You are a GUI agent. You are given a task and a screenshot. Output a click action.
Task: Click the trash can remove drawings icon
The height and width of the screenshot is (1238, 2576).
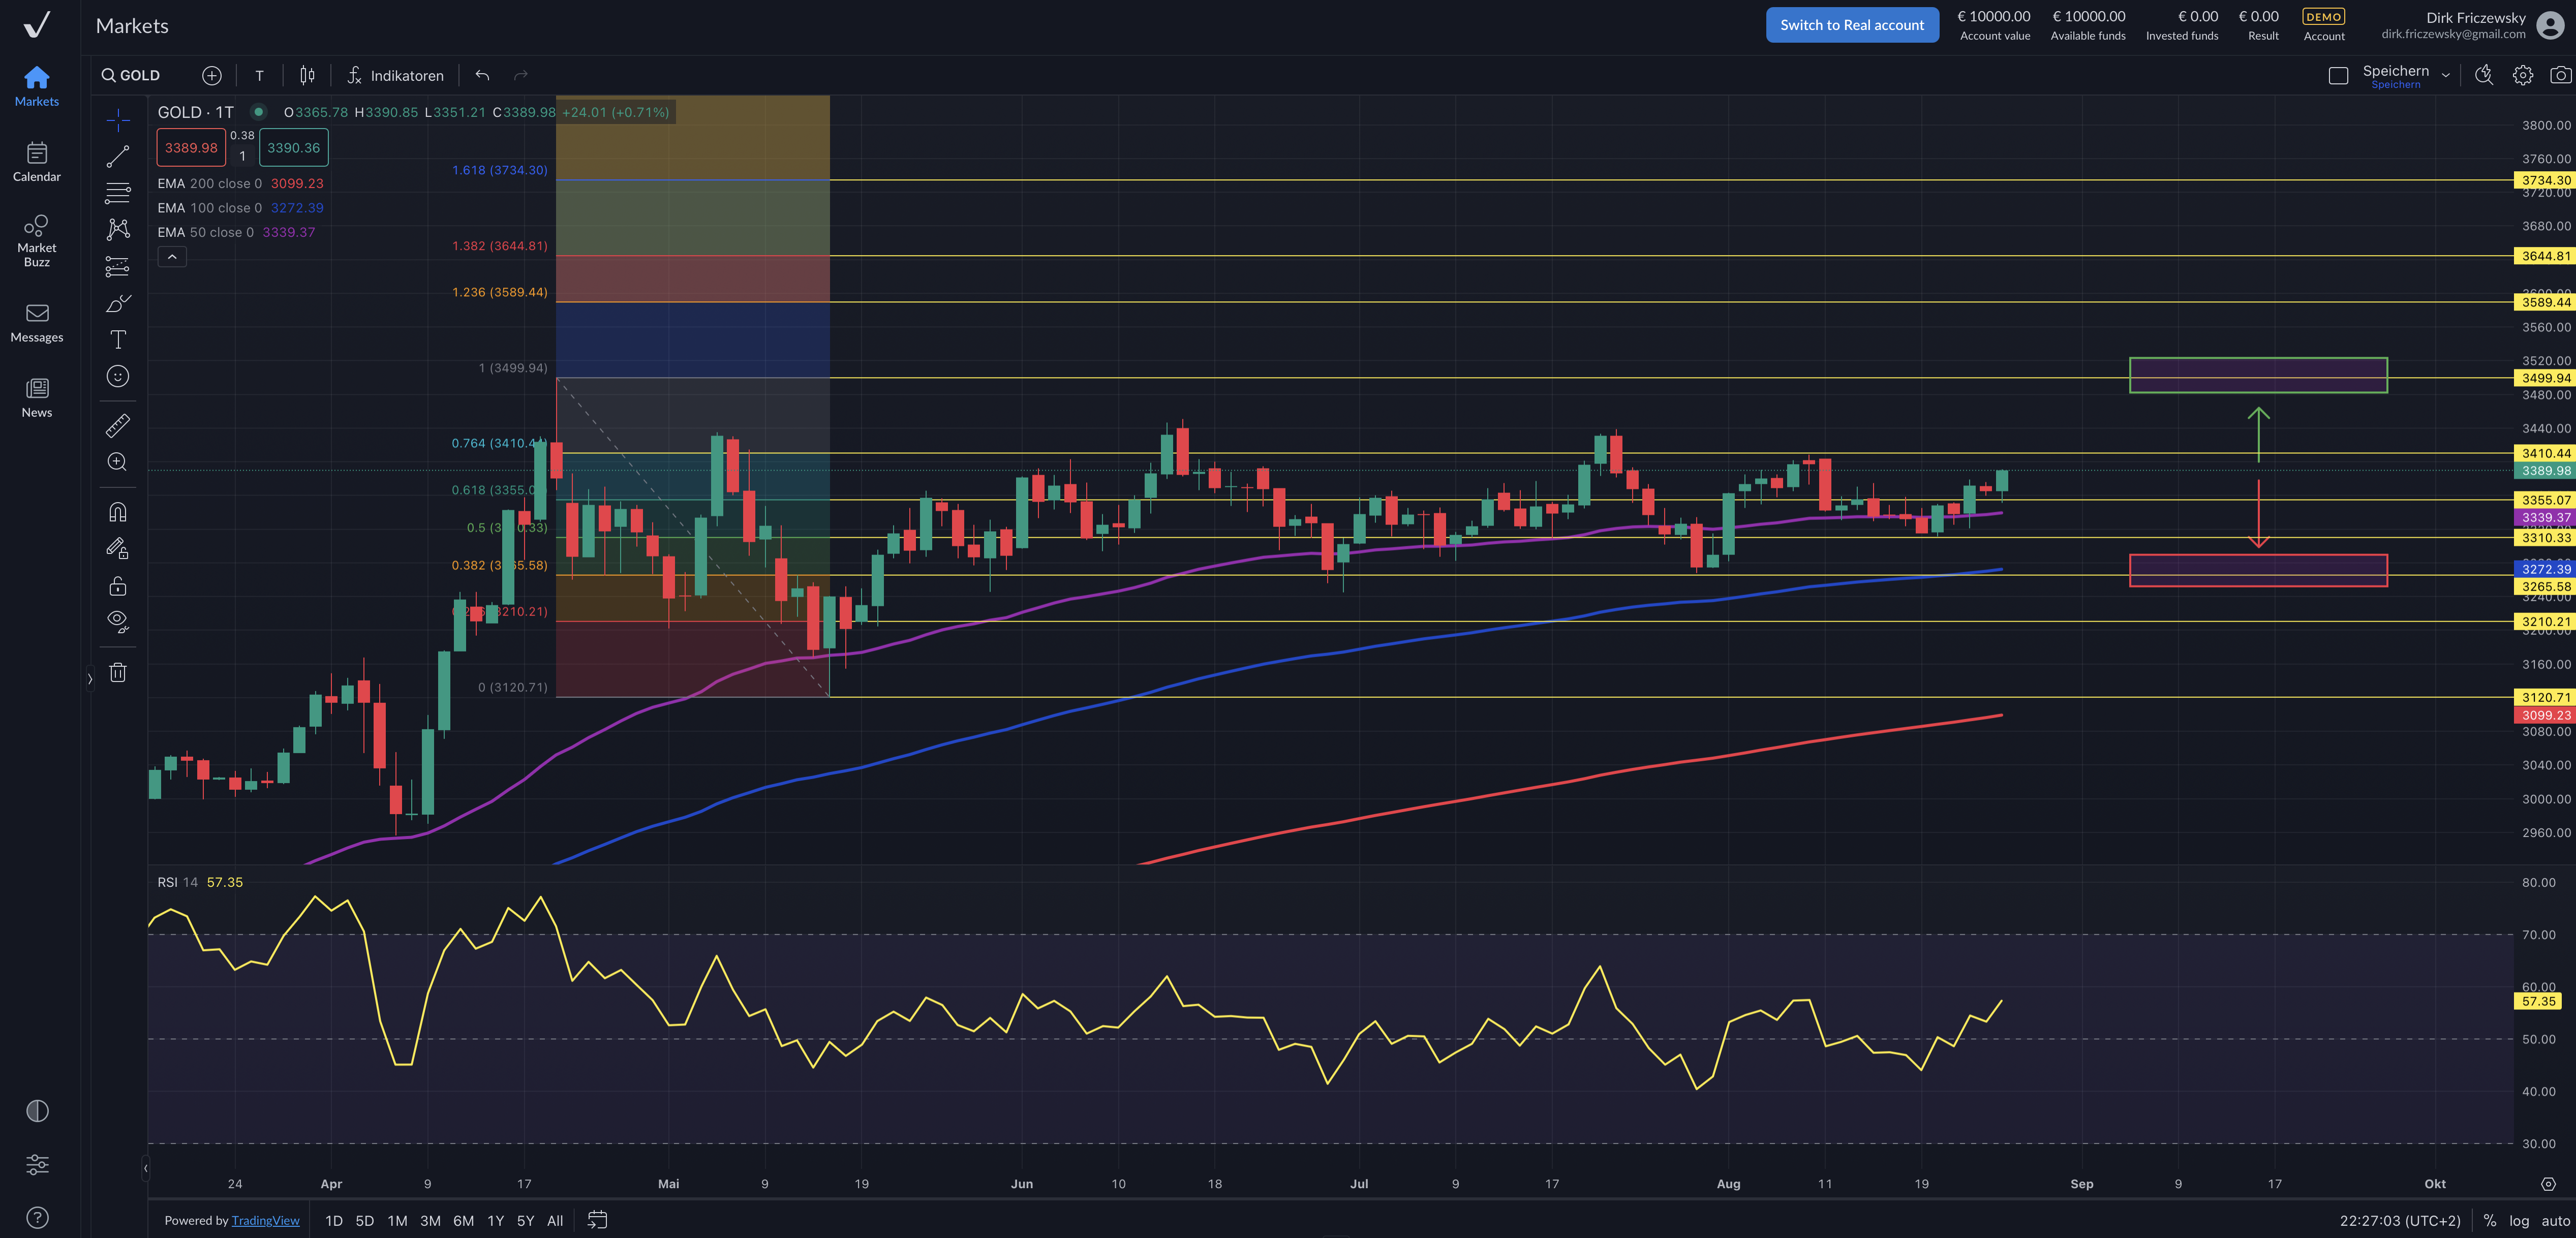(x=118, y=673)
